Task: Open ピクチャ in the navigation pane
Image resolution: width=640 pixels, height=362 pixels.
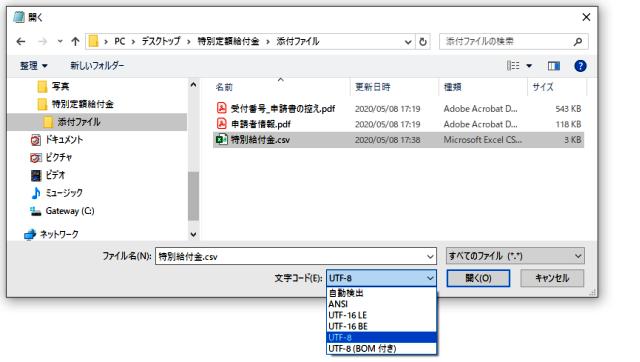Action: pyautogui.click(x=58, y=157)
